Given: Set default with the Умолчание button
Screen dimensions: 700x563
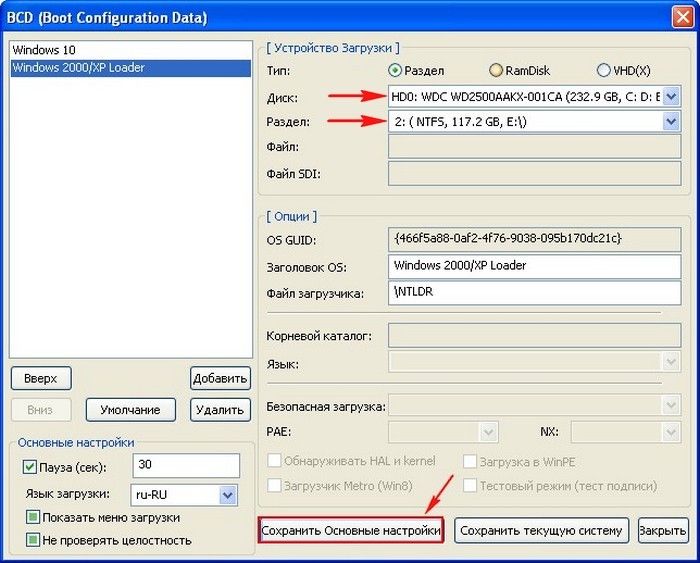Looking at the screenshot, I should (x=131, y=410).
